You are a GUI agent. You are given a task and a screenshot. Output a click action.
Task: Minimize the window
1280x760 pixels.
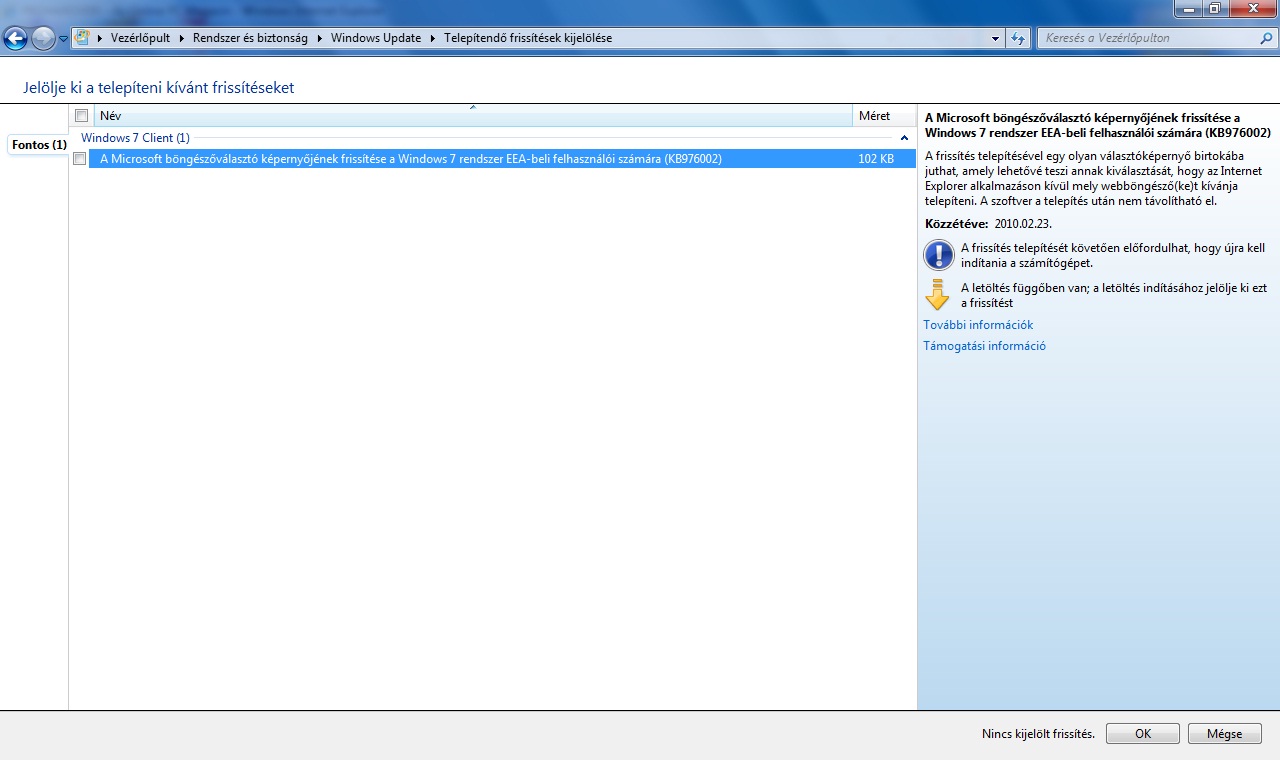tap(1186, 8)
